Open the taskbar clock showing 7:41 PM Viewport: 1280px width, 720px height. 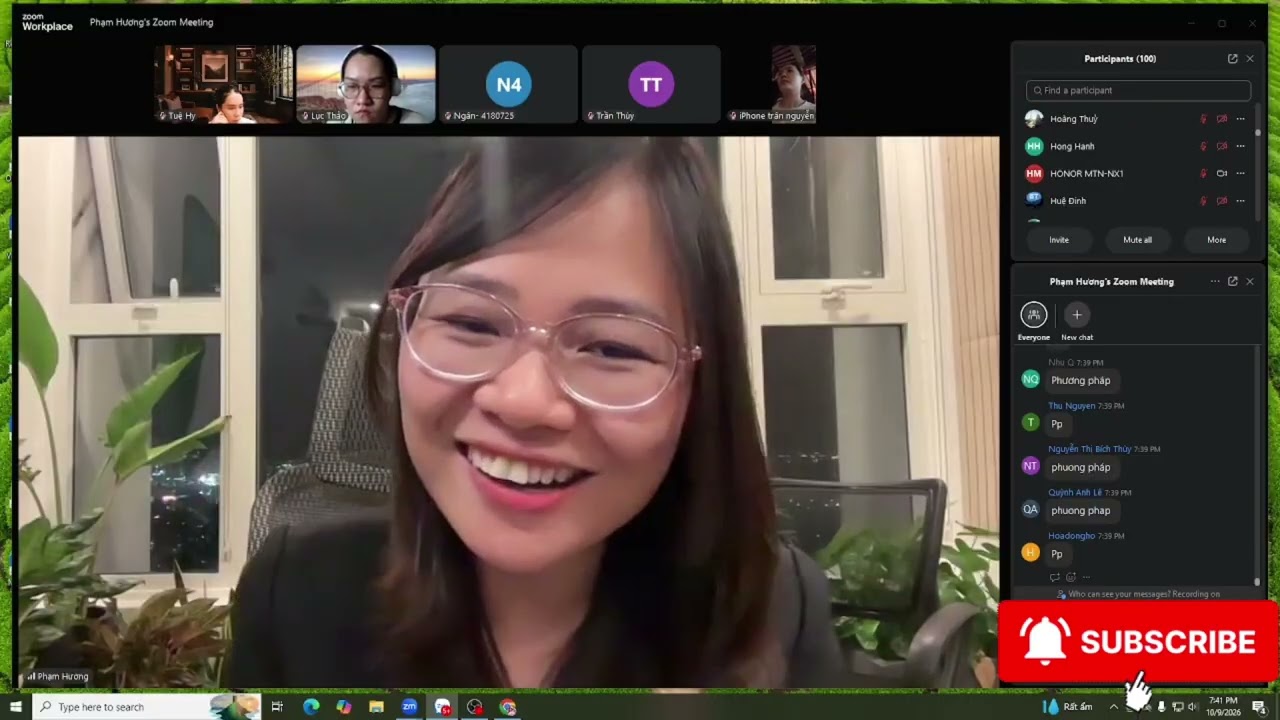click(1224, 707)
